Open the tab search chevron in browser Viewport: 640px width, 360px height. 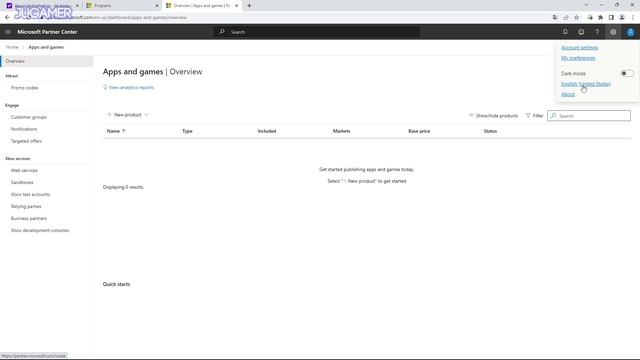[x=586, y=5]
